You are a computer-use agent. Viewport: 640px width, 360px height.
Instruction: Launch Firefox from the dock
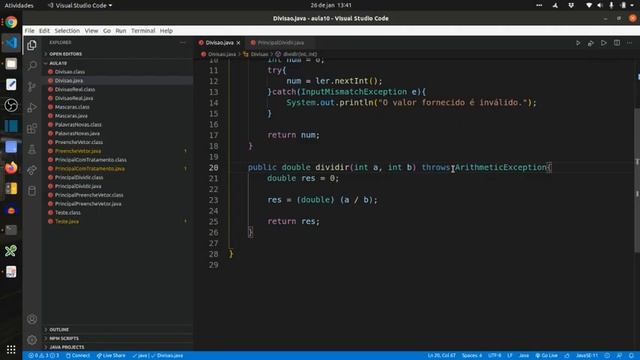pyautogui.click(x=11, y=167)
